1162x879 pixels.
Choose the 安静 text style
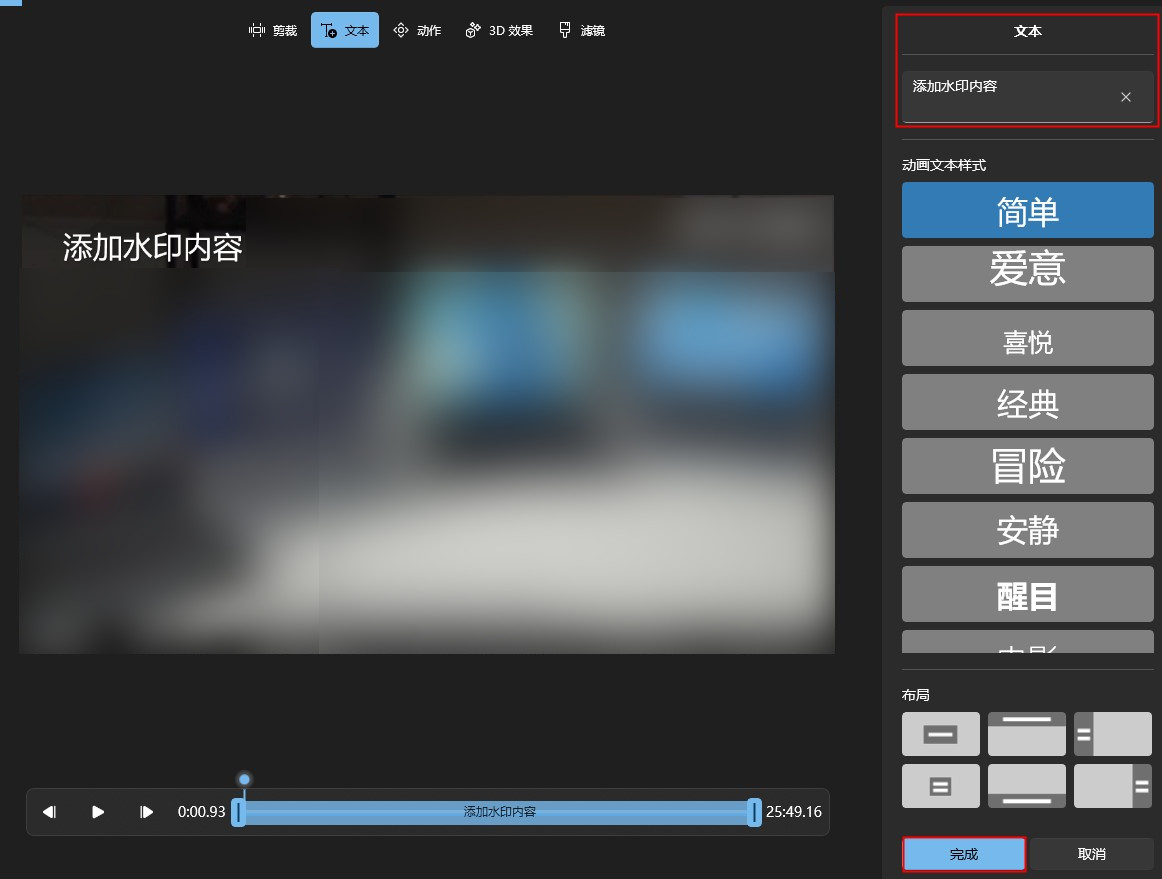1027,530
